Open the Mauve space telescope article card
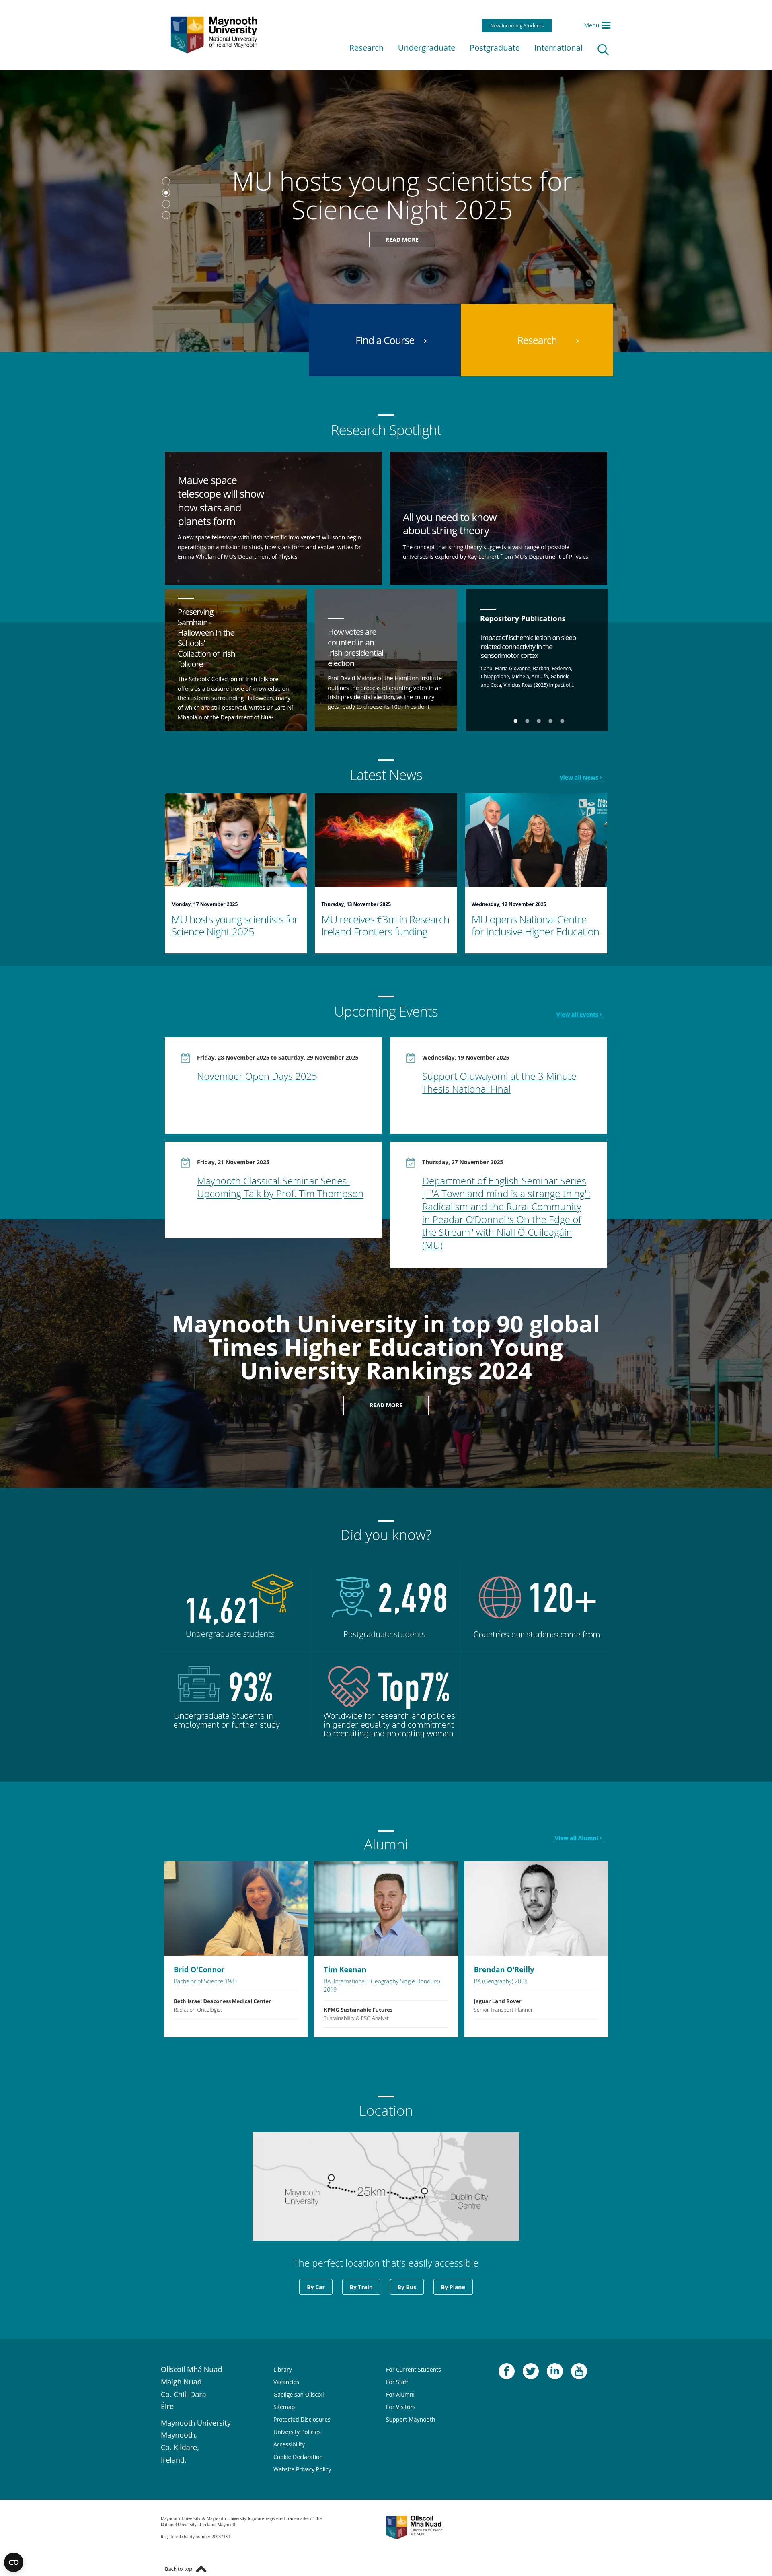772x2576 pixels. pyautogui.click(x=273, y=518)
